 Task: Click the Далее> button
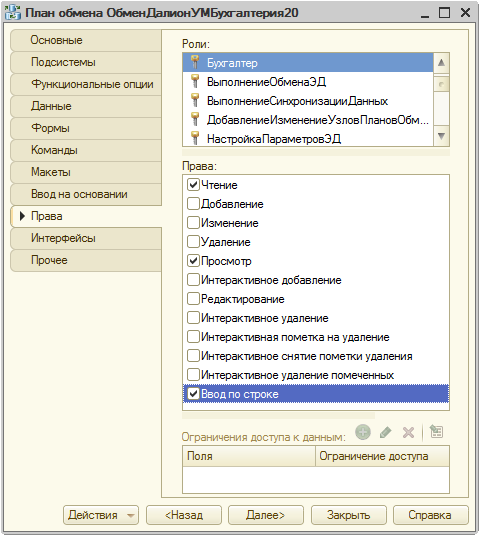[x=266, y=515]
